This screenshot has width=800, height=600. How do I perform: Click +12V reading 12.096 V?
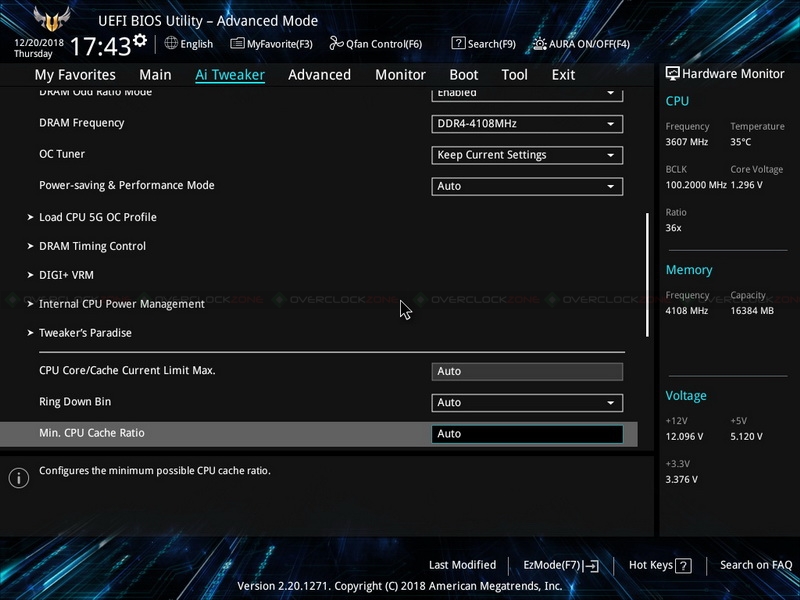pos(684,436)
